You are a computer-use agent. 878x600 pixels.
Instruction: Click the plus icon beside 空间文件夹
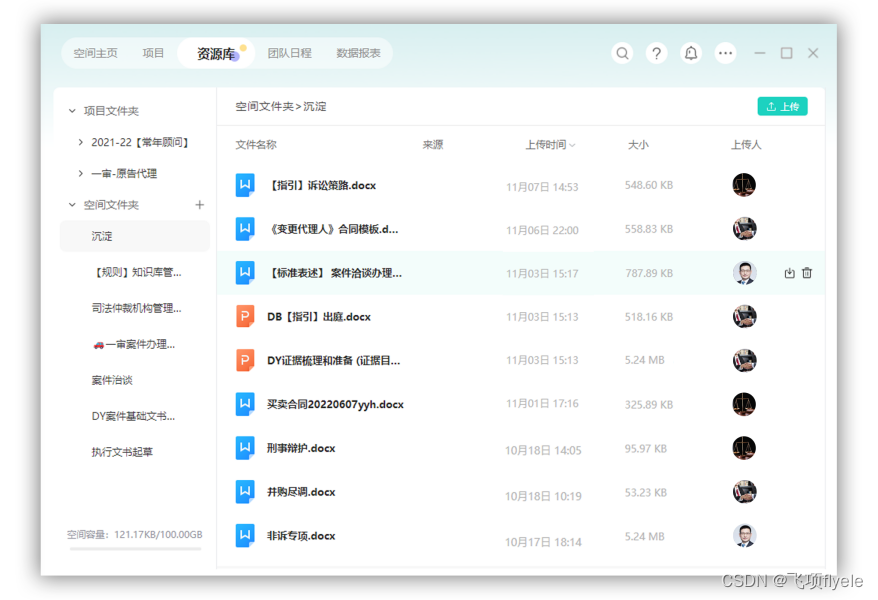click(199, 205)
